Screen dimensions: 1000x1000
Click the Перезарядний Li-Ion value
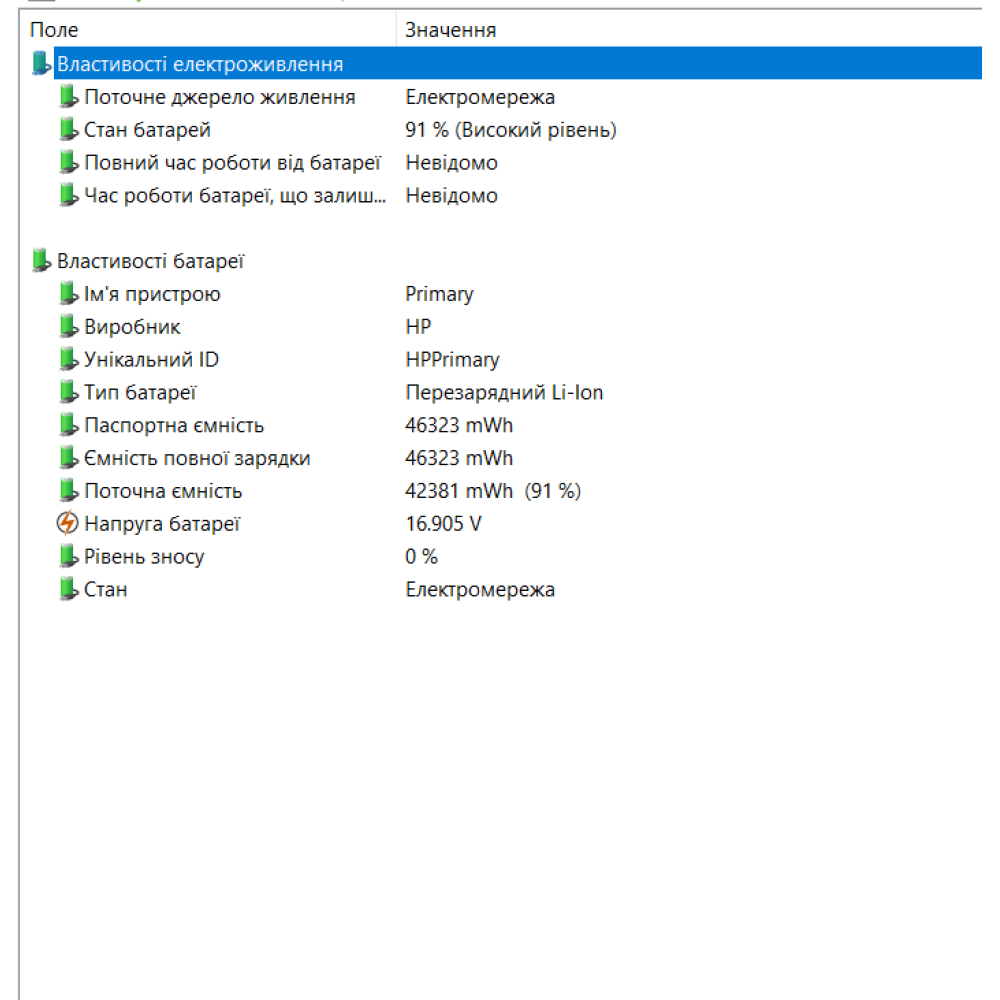pos(504,392)
